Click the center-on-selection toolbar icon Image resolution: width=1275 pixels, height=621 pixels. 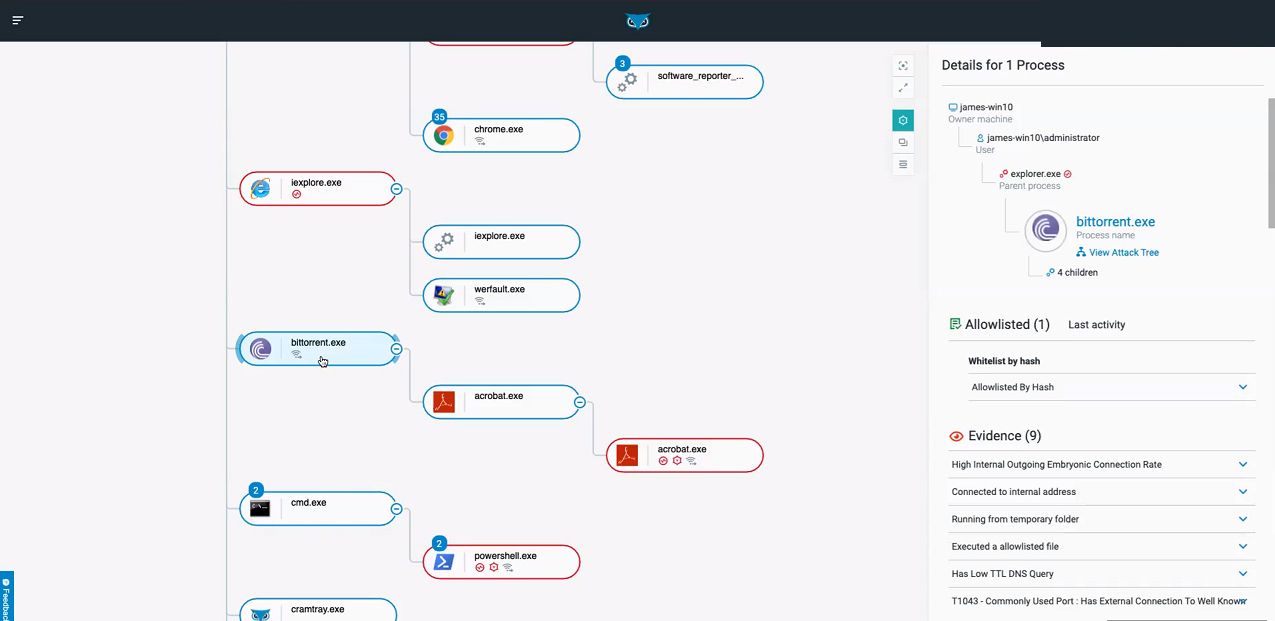pyautogui.click(x=903, y=66)
